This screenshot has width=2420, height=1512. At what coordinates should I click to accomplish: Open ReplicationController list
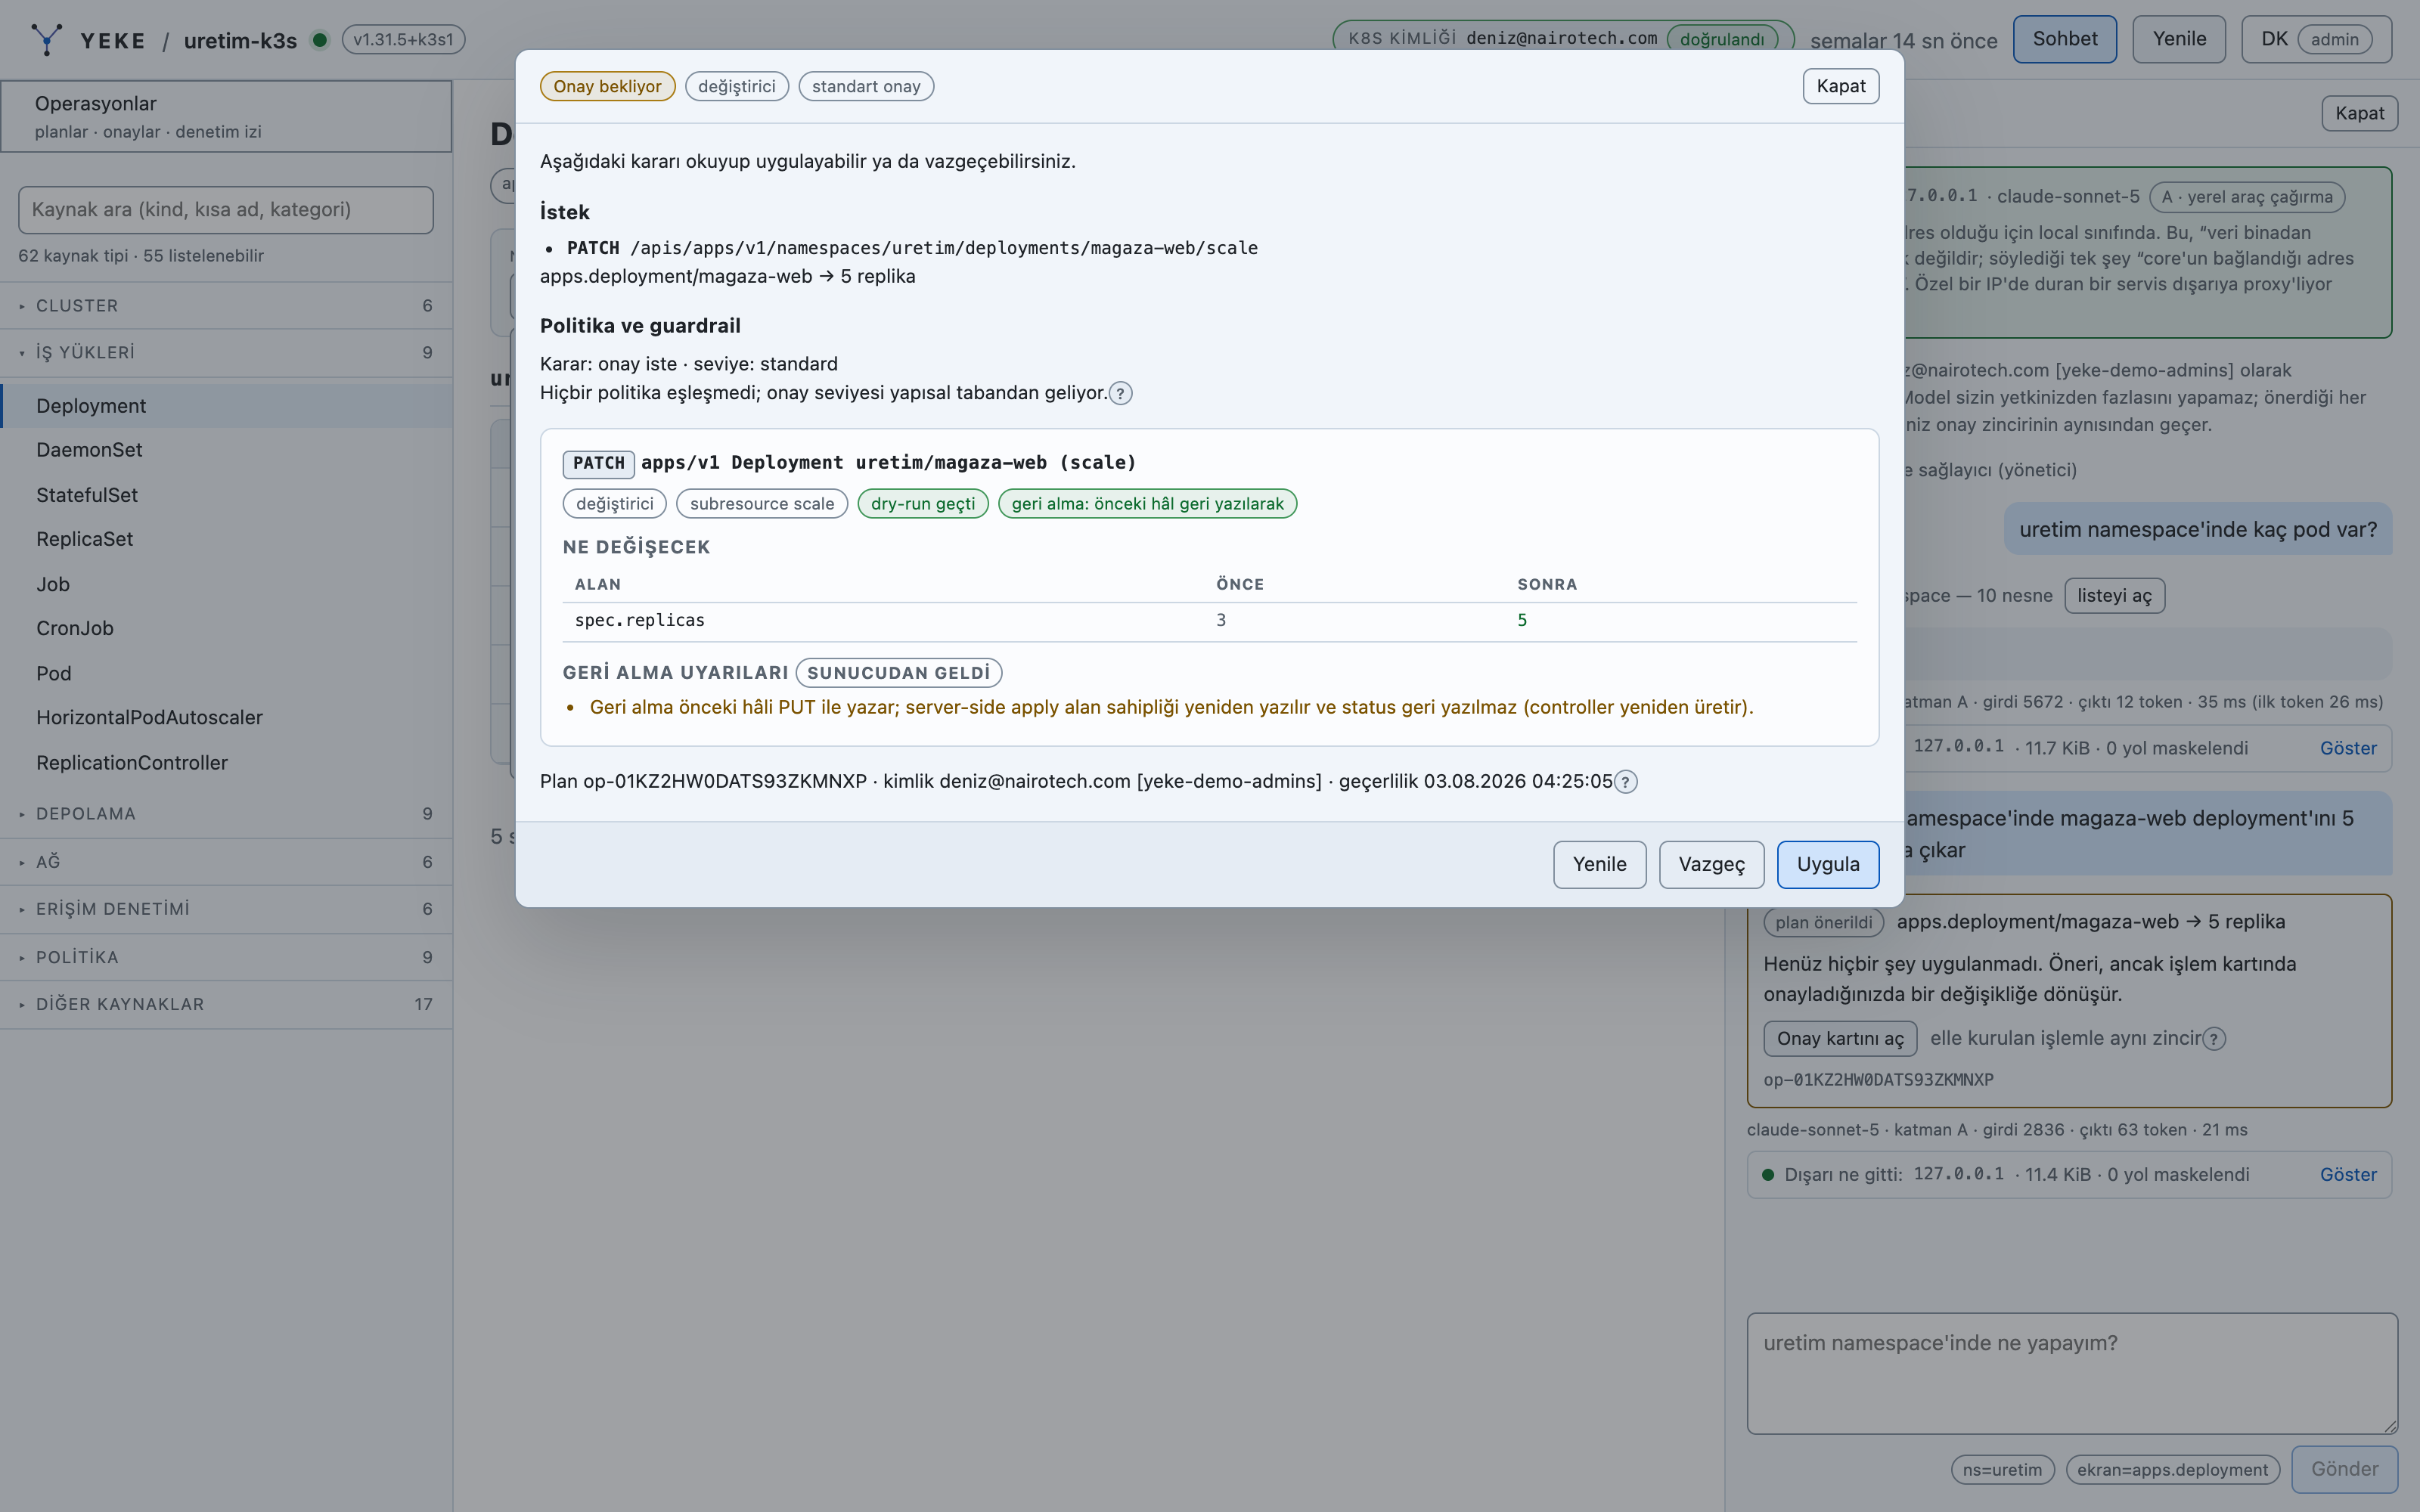point(226,762)
